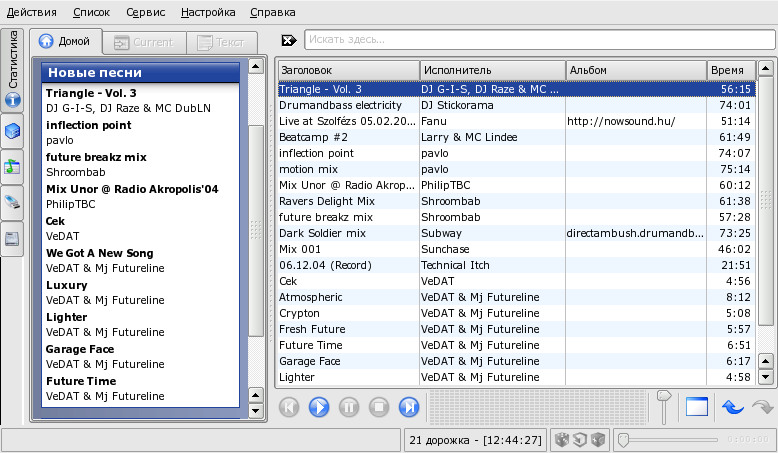Pause playback button
Viewport: 778px width, 453px height.
coord(349,407)
